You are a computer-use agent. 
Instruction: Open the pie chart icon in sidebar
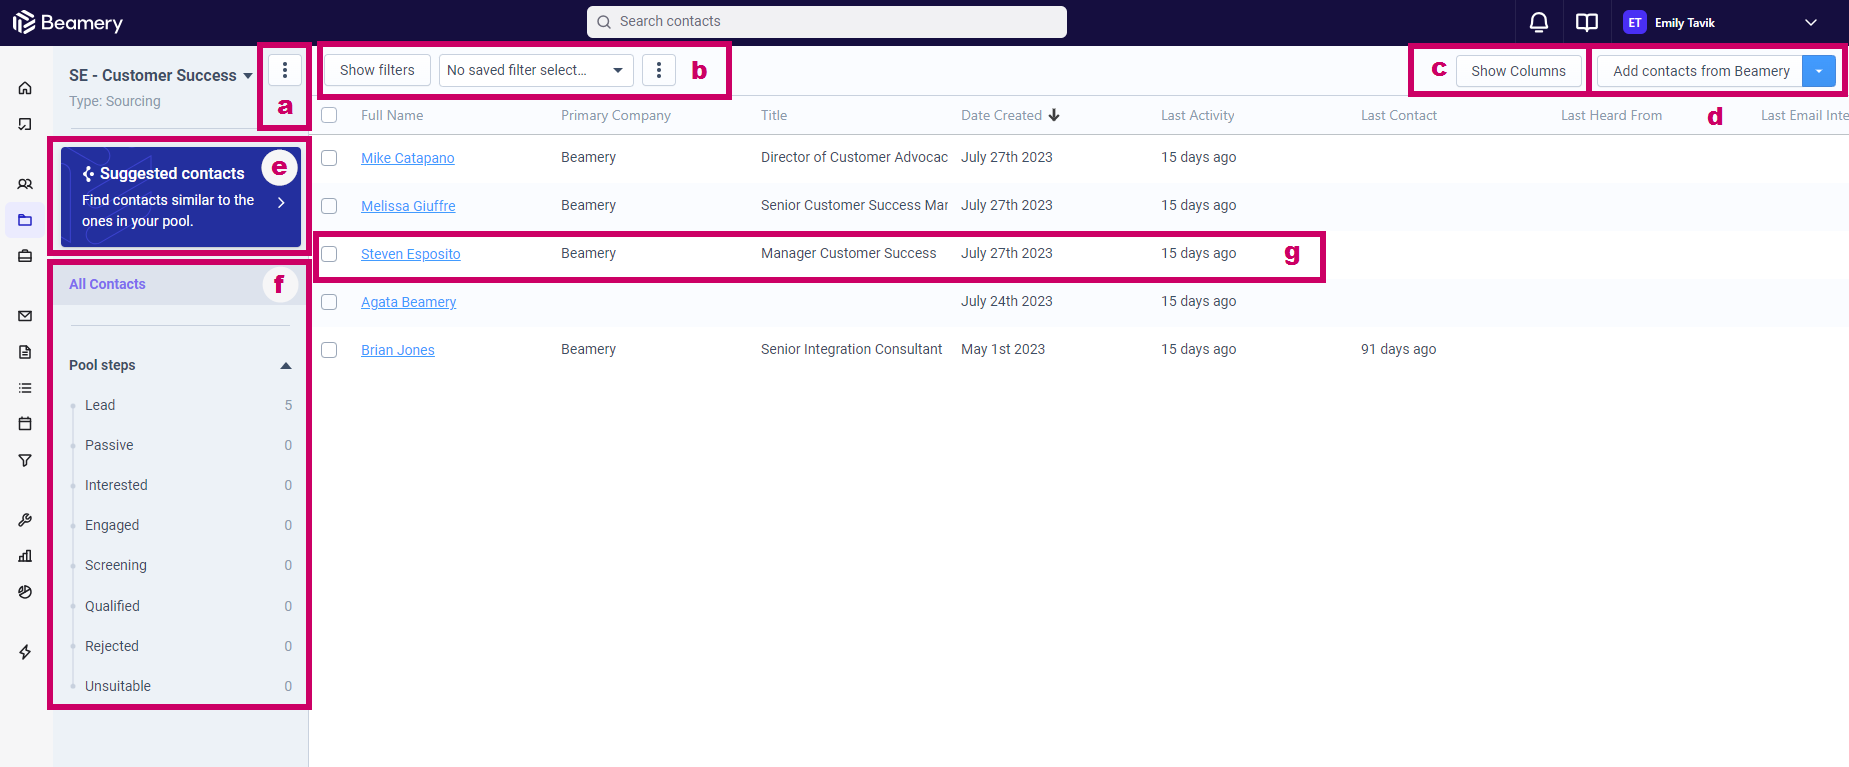pyautogui.click(x=25, y=592)
